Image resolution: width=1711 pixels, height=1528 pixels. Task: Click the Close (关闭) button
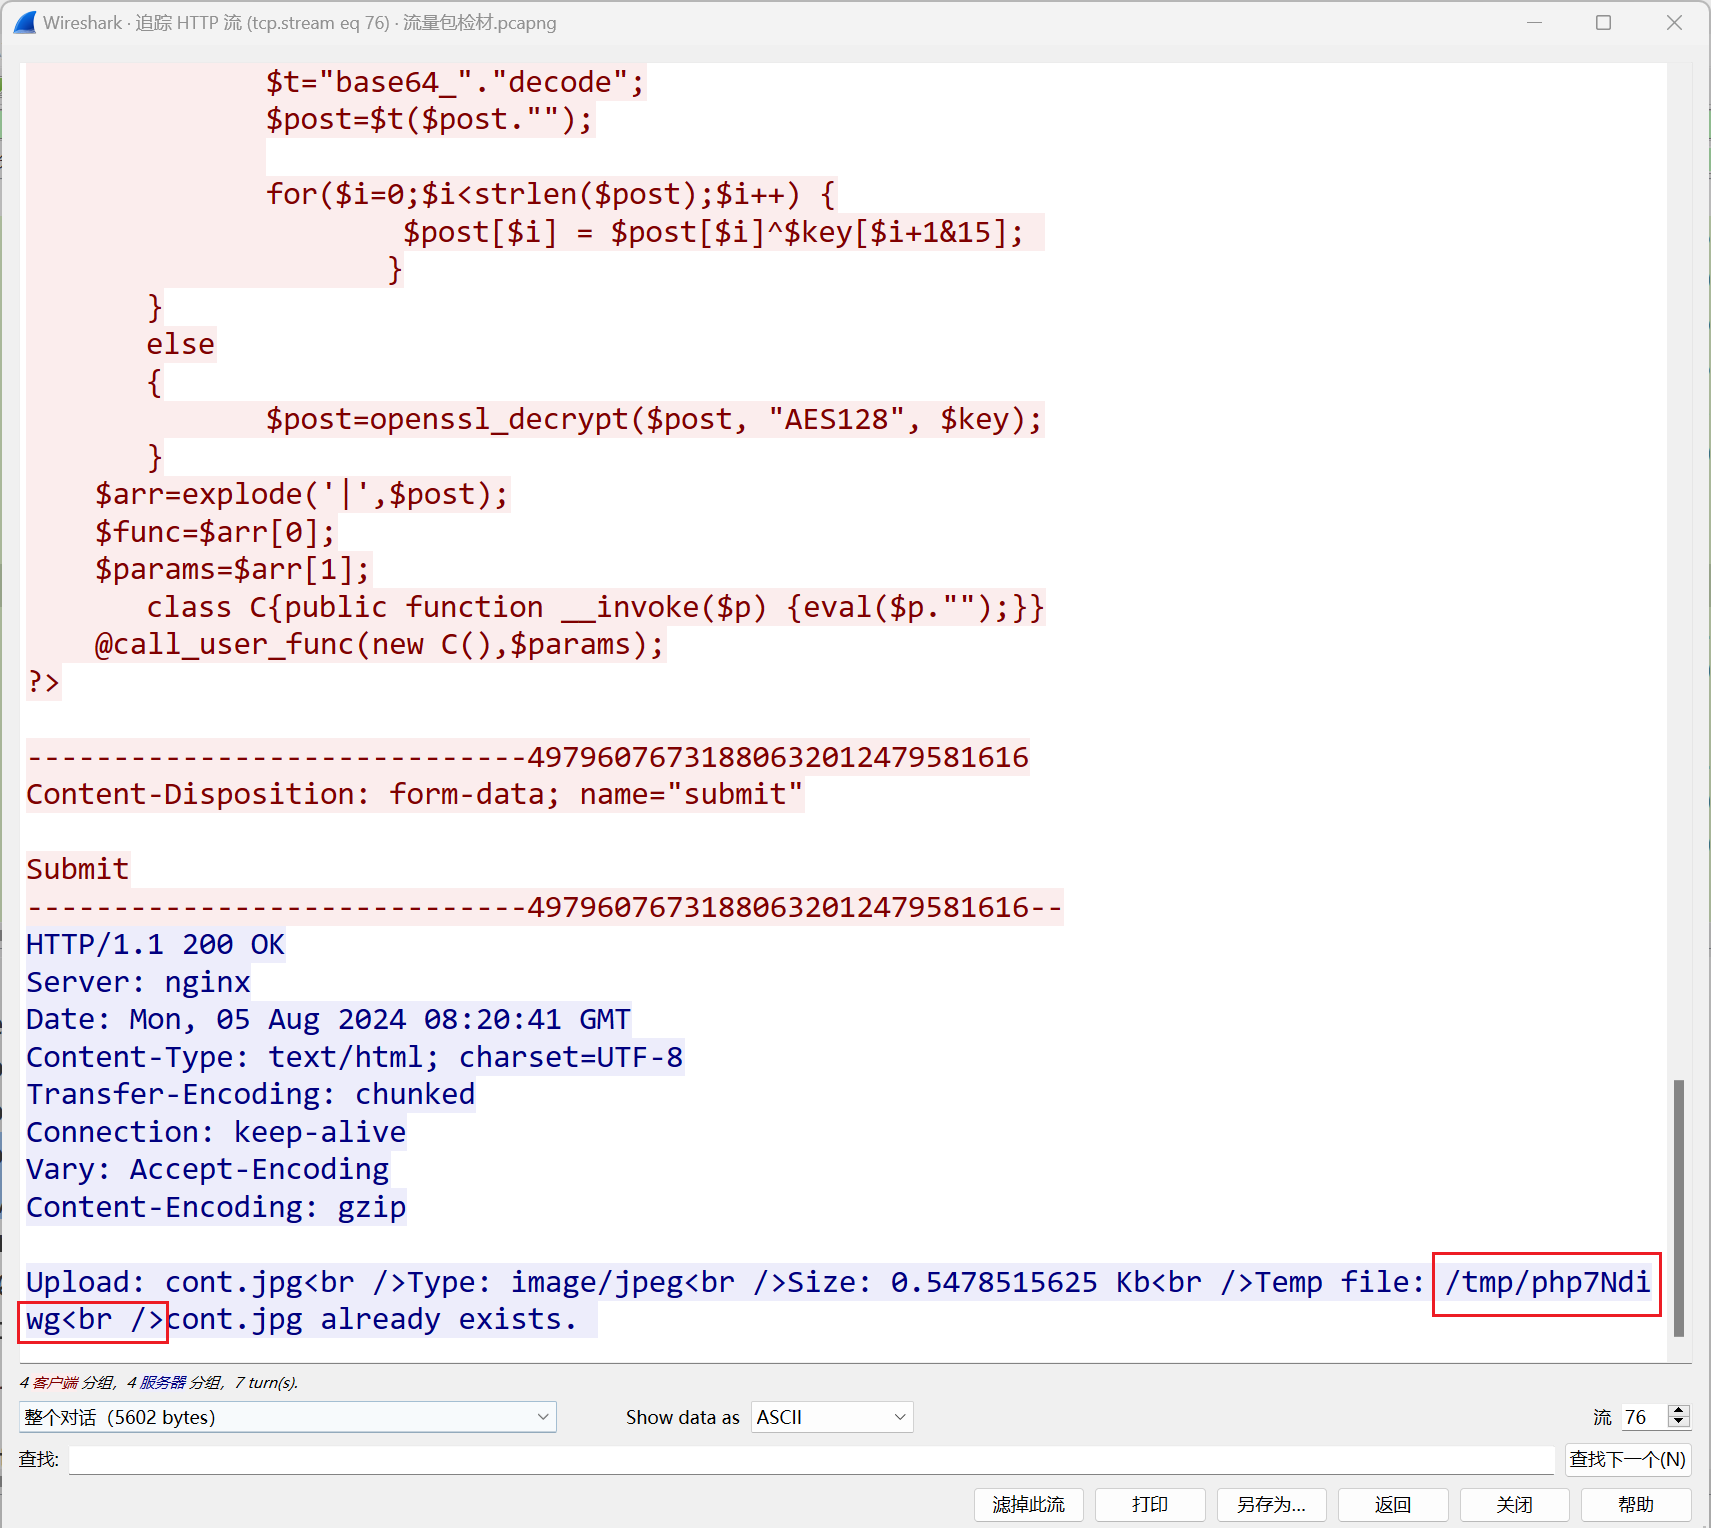point(1515,1504)
